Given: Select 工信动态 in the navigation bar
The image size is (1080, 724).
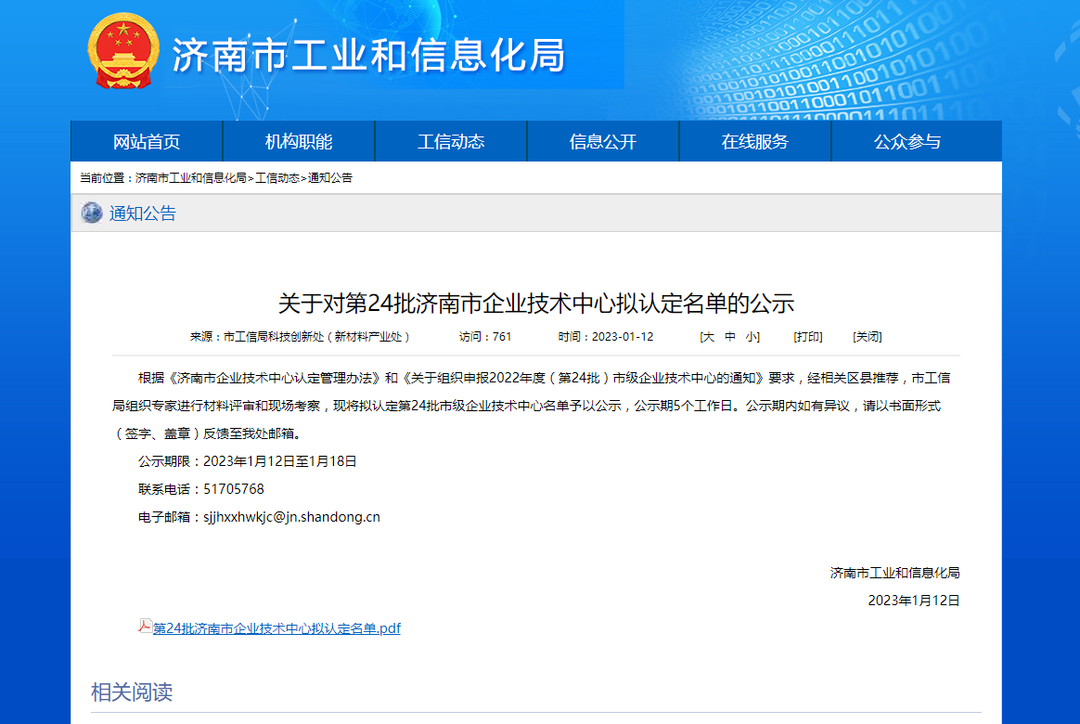Looking at the screenshot, I should point(451,142).
